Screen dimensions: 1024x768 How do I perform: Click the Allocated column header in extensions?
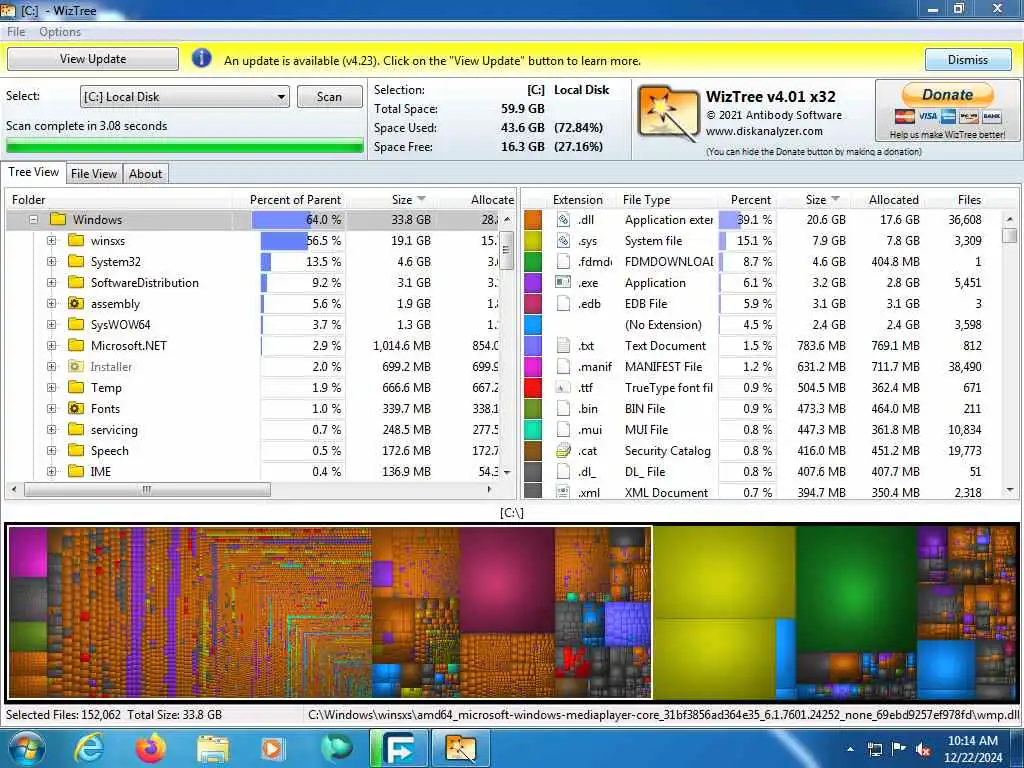(x=893, y=200)
